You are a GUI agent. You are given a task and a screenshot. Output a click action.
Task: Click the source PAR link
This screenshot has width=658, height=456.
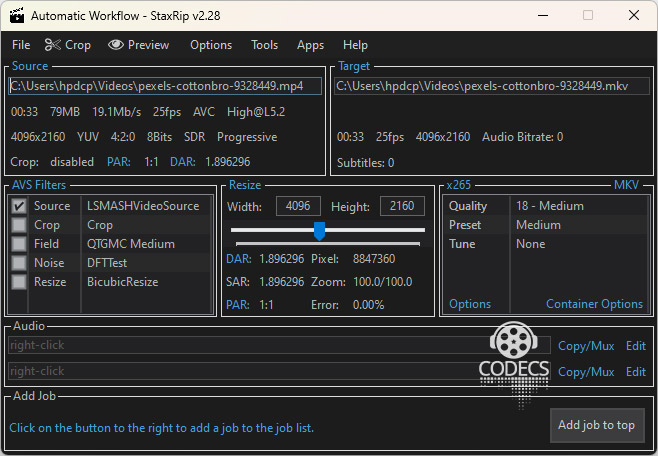click(x=118, y=162)
